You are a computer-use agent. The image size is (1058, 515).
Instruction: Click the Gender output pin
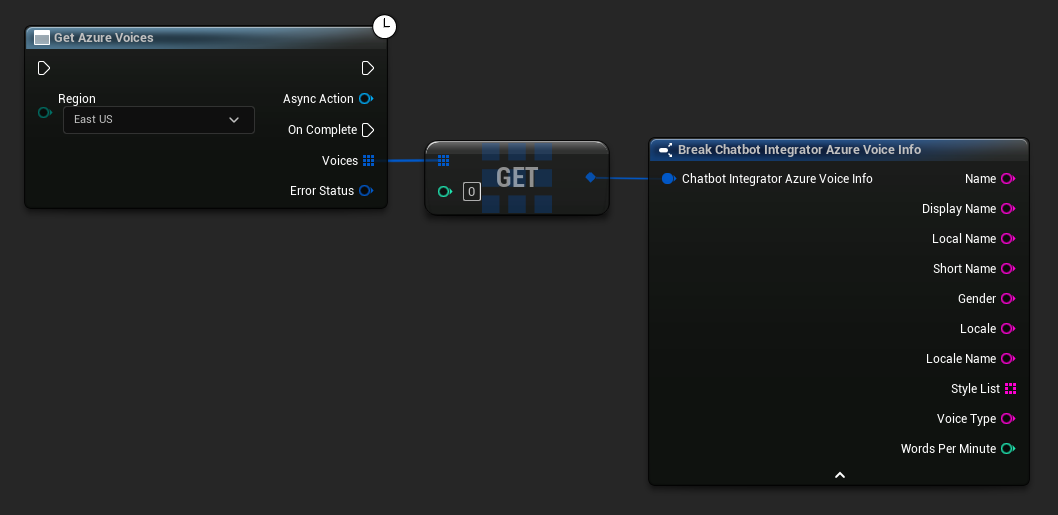(x=1008, y=299)
